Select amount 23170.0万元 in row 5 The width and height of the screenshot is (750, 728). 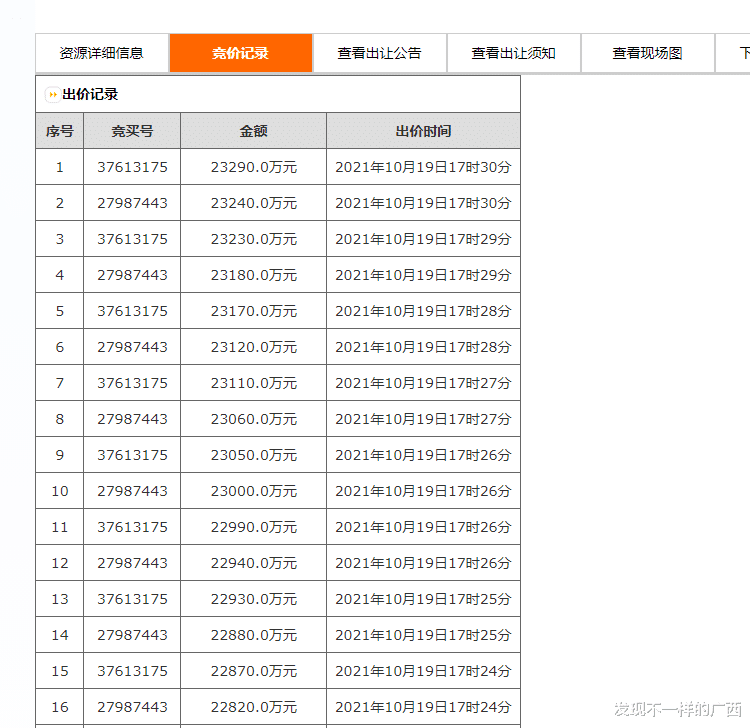[x=254, y=311]
